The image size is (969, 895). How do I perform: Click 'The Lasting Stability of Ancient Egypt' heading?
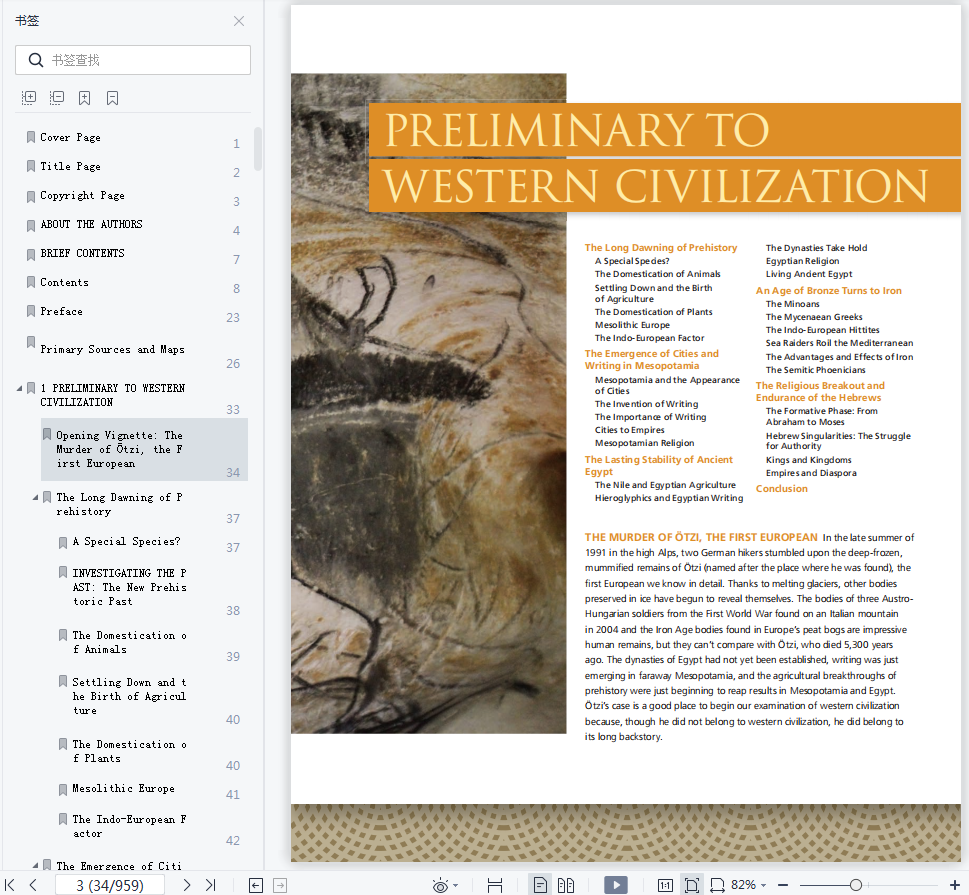[x=659, y=465]
